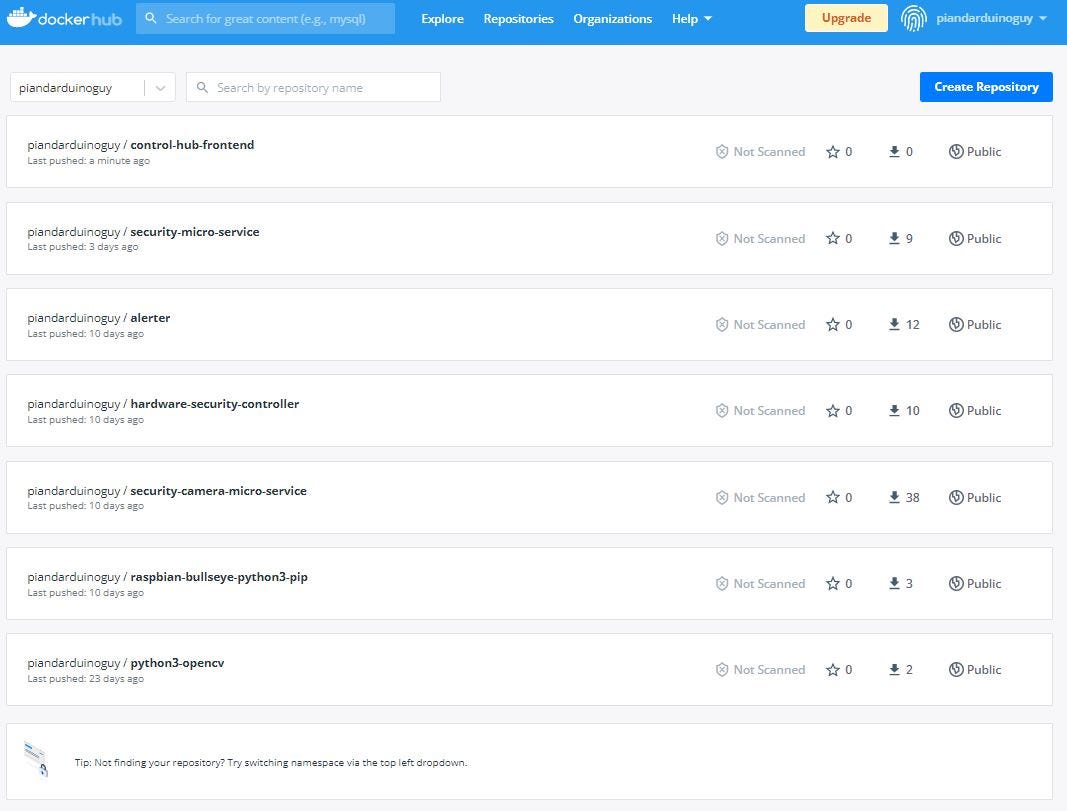Image resolution: width=1067 pixels, height=811 pixels.
Task: Click the Upgrade button
Action: (845, 17)
